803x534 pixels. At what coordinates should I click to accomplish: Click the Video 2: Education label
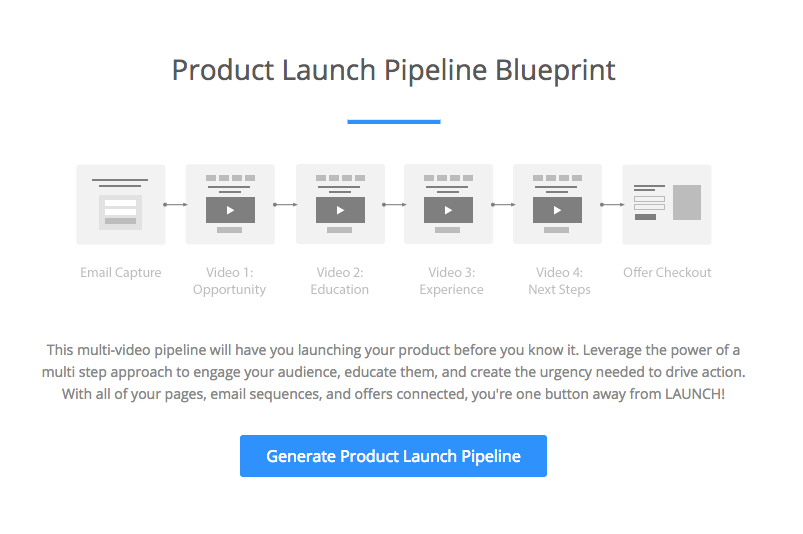pyautogui.click(x=340, y=281)
